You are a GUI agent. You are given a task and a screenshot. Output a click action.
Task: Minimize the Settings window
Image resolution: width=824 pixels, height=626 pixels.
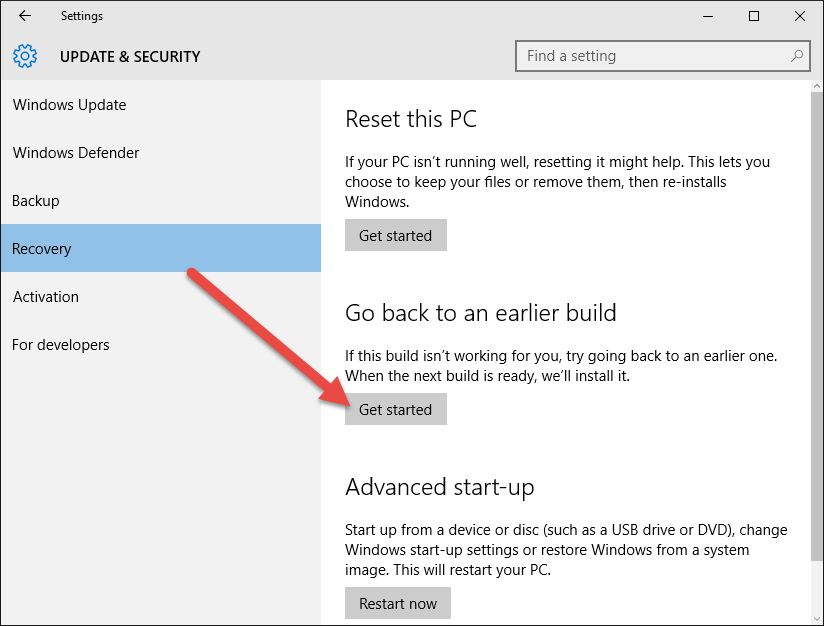pyautogui.click(x=708, y=16)
